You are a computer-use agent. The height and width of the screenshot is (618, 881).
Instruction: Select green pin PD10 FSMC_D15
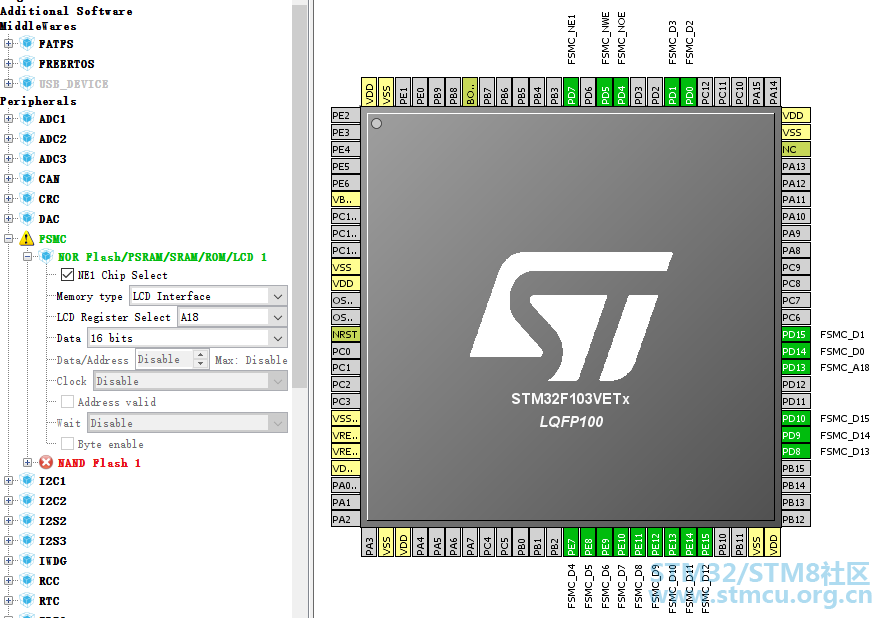click(x=796, y=418)
